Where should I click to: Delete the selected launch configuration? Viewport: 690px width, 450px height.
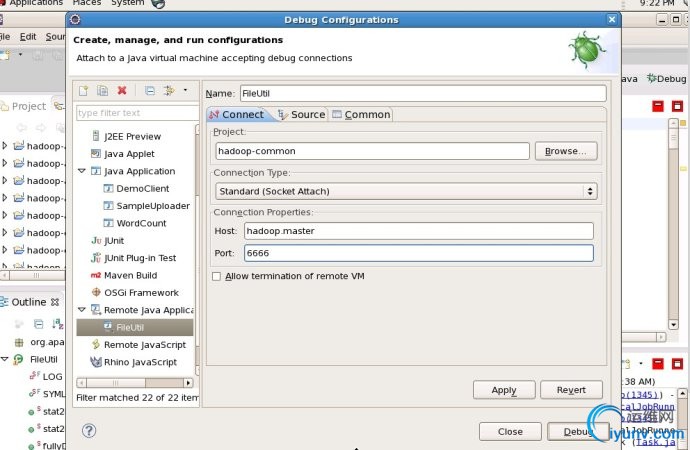click(x=122, y=91)
